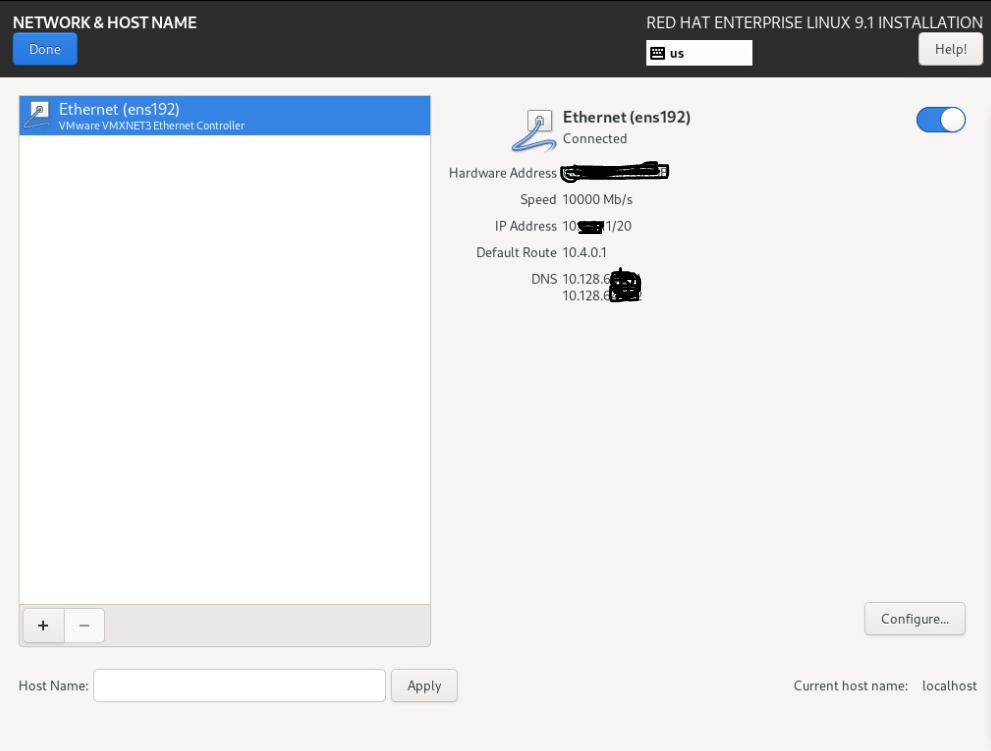Click the Connected status text
The height and width of the screenshot is (751, 991).
click(x=595, y=139)
